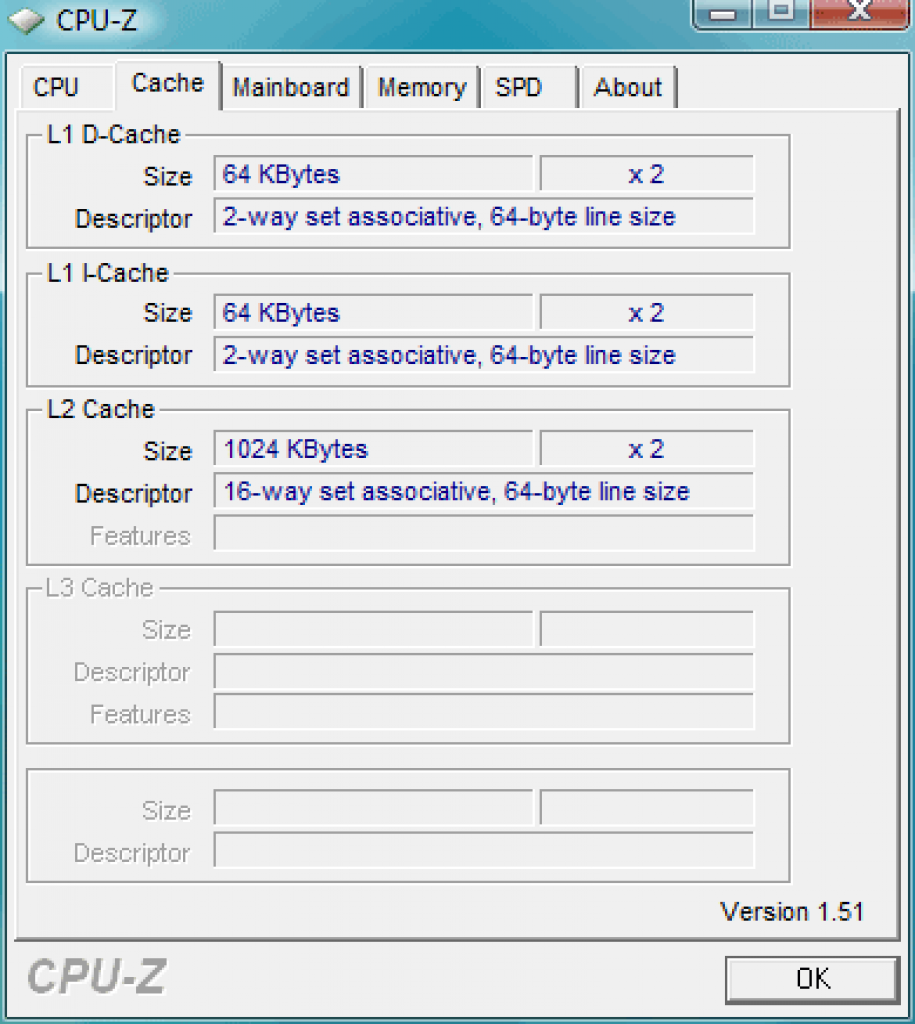This screenshot has height=1024, width=915.
Task: Click the L2 Cache group label
Action: 101,409
